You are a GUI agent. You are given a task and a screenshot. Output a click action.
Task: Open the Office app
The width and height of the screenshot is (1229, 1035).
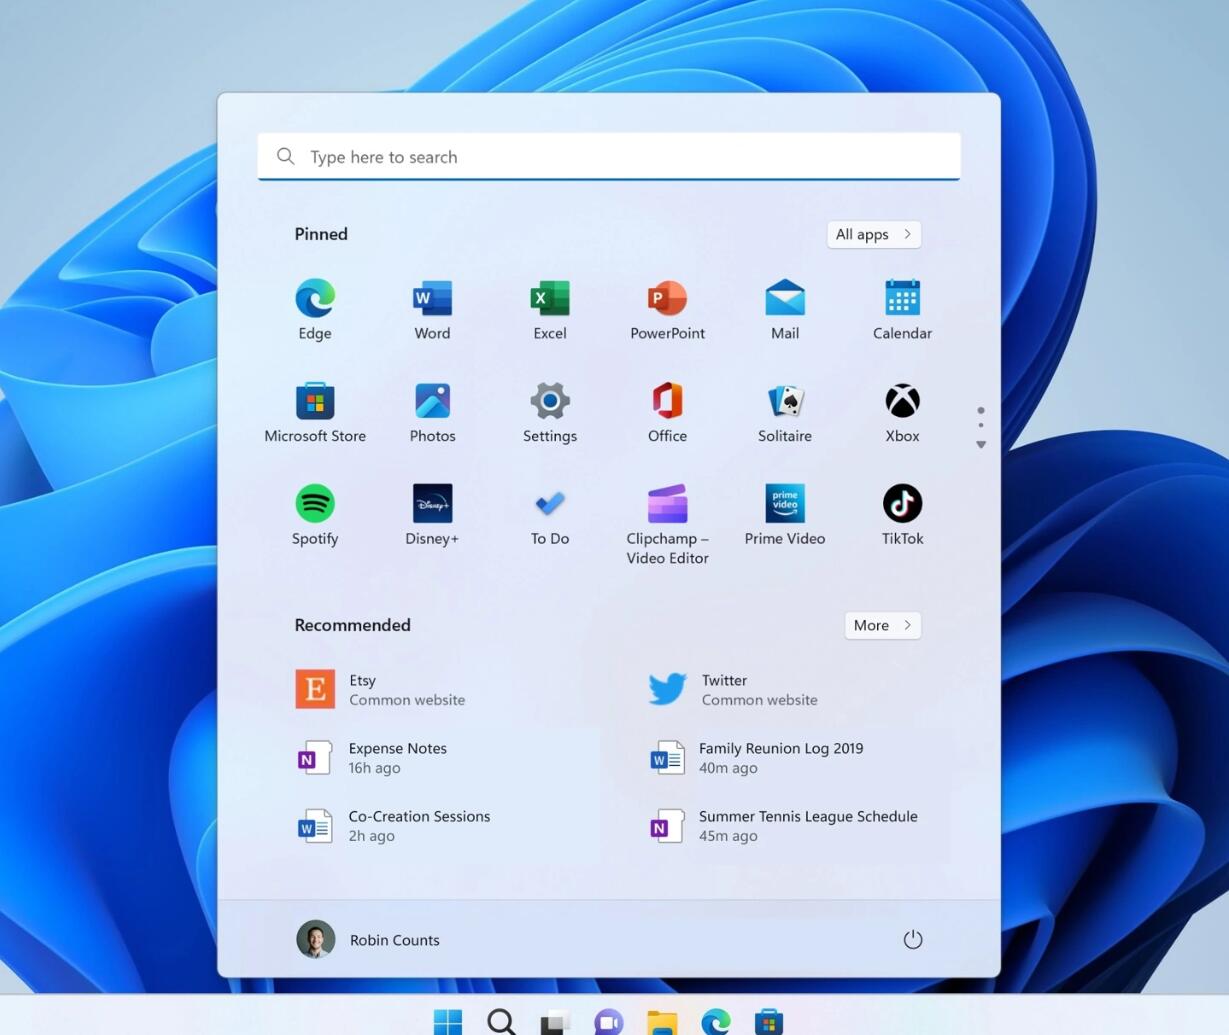(x=667, y=413)
